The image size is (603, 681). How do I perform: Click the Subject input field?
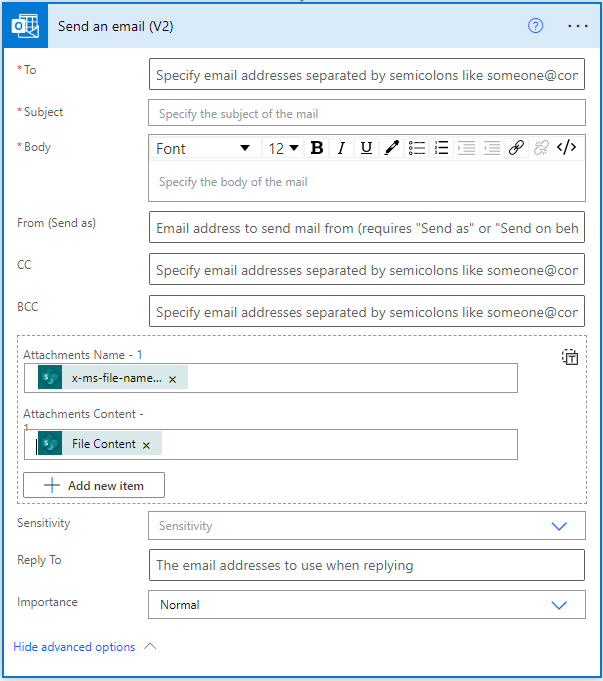click(x=366, y=113)
